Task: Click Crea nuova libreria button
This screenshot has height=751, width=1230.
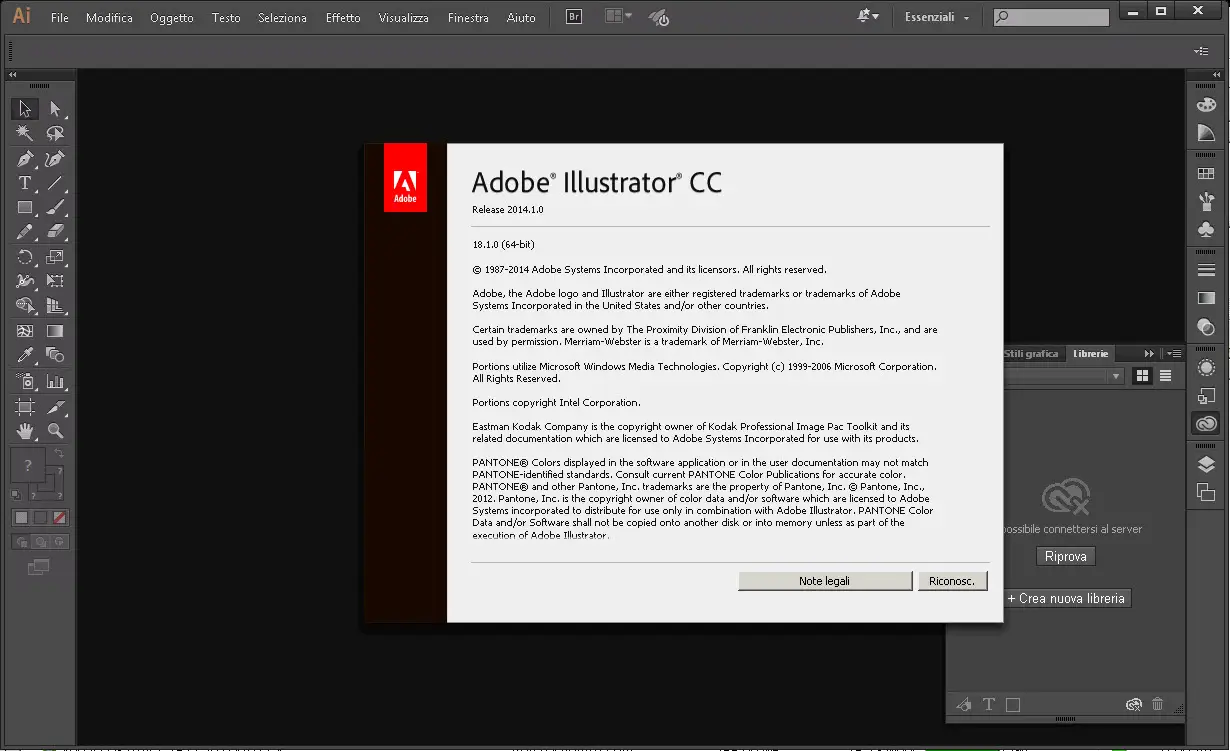Action: 1066,598
